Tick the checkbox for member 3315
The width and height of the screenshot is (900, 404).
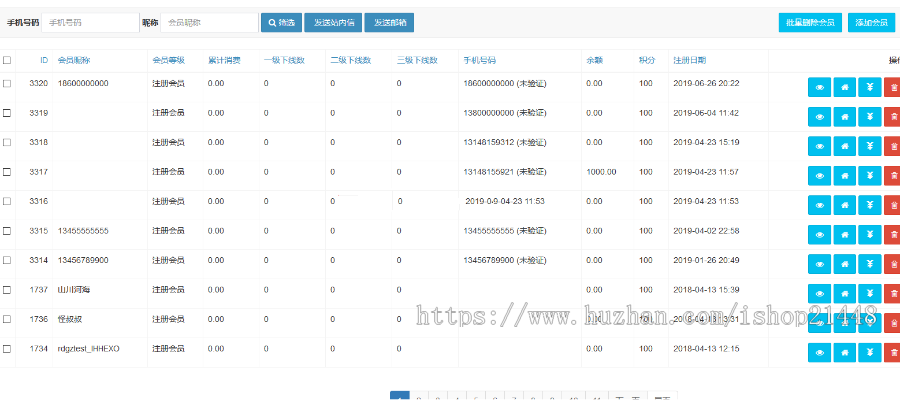click(7, 231)
